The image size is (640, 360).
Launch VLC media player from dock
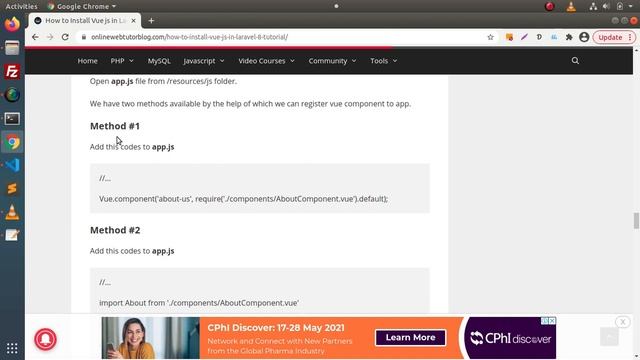[x=12, y=212]
